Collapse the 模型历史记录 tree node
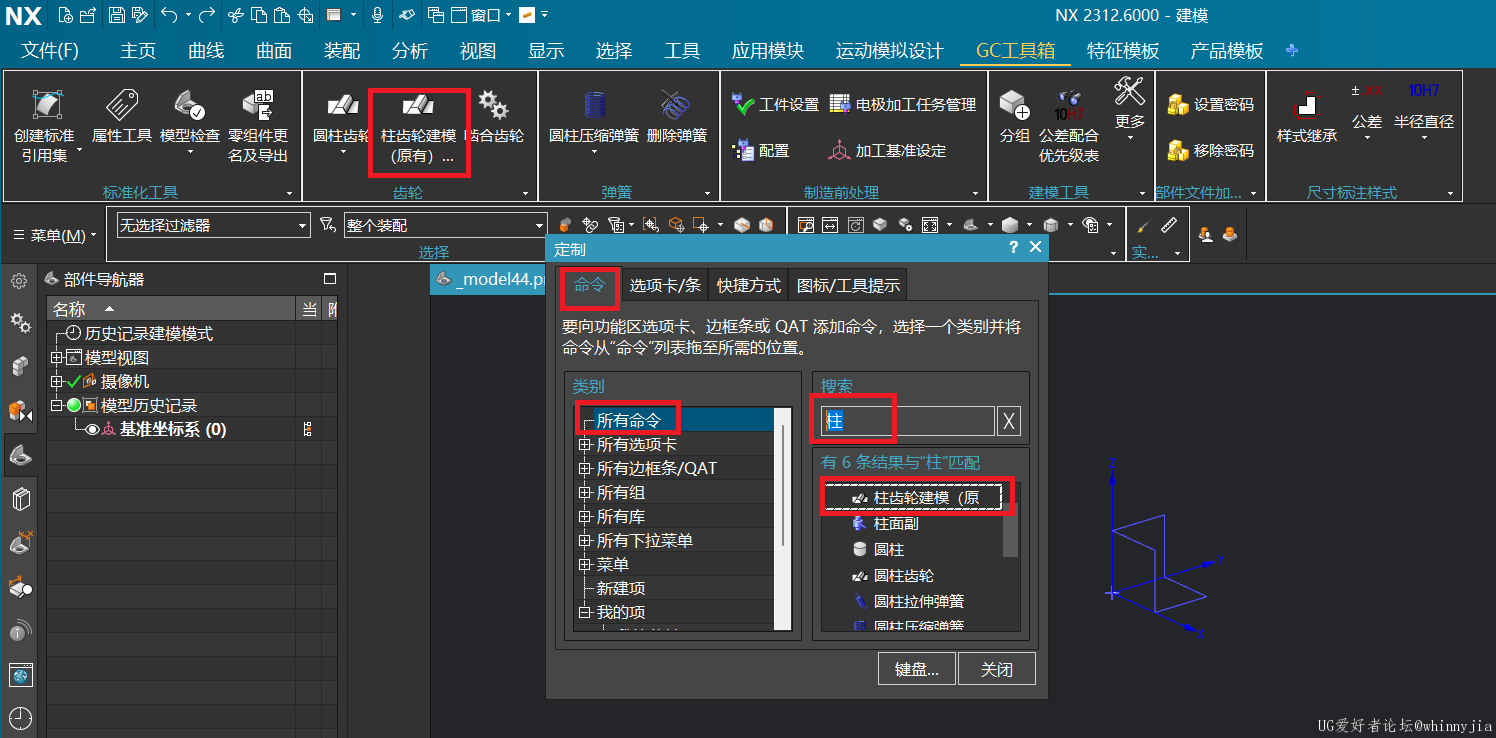This screenshot has width=1496, height=738. 57,406
